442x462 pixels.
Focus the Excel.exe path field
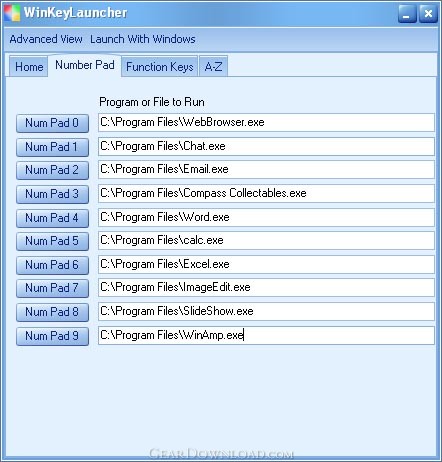click(266, 264)
